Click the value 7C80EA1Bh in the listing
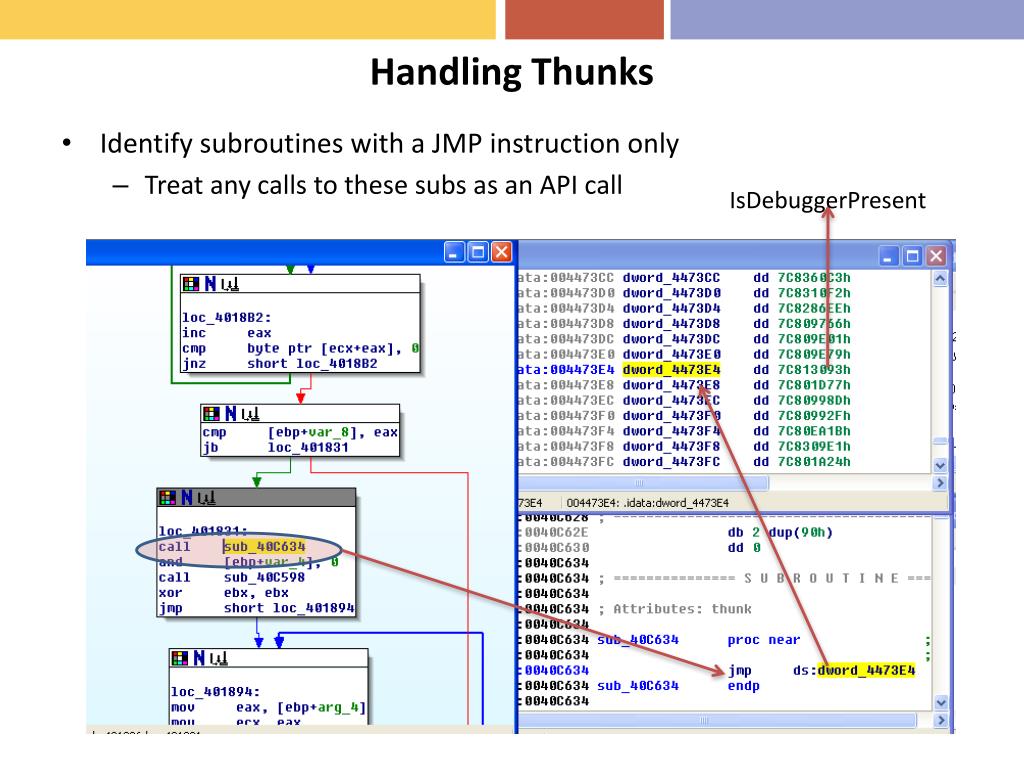Image resolution: width=1024 pixels, height=768 pixels. click(x=814, y=431)
